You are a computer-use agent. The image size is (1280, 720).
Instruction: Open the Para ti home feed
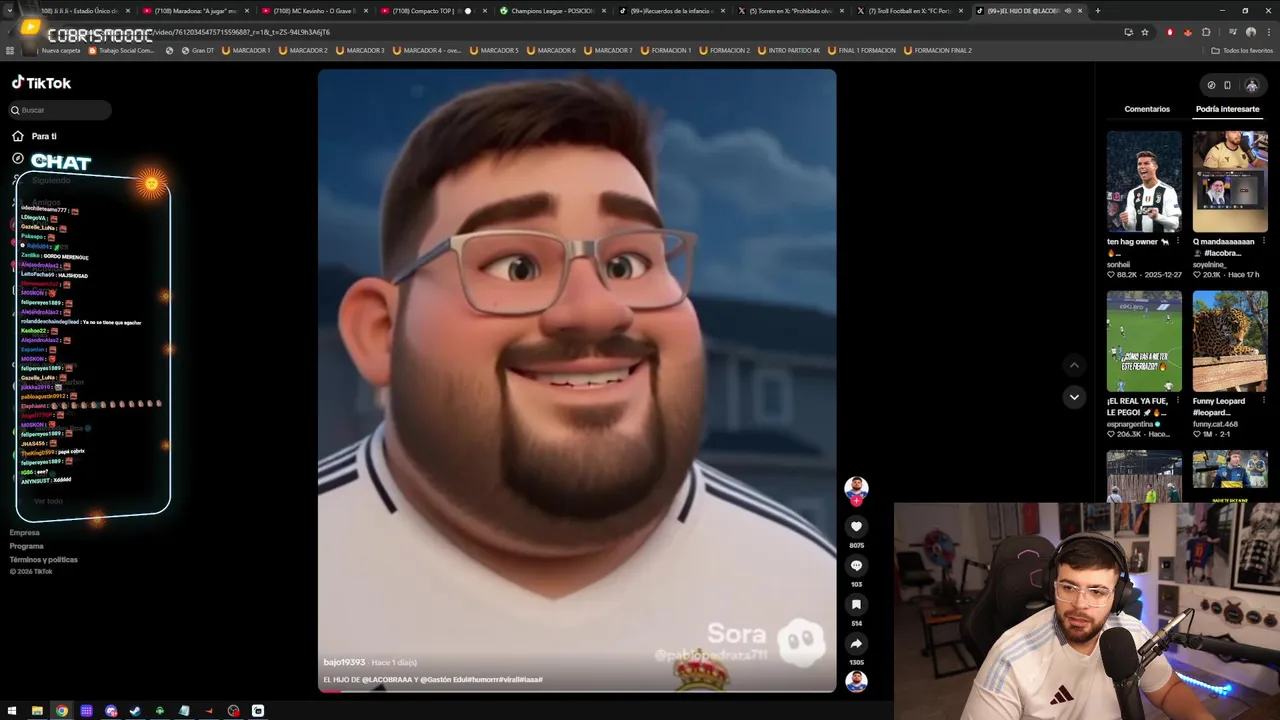(x=34, y=136)
